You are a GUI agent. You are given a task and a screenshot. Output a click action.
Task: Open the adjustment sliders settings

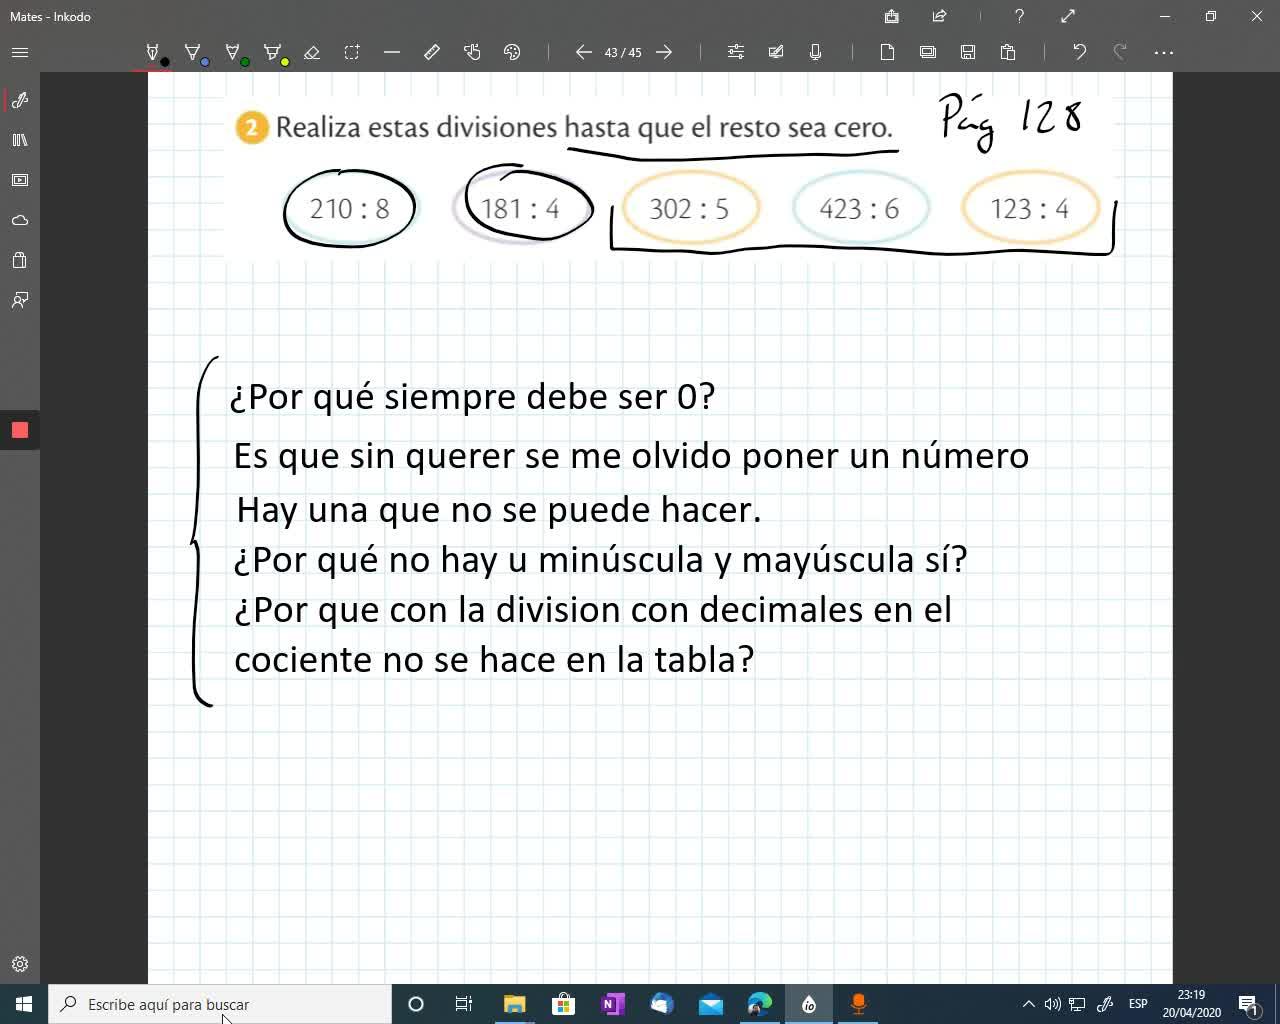pyautogui.click(x=736, y=52)
